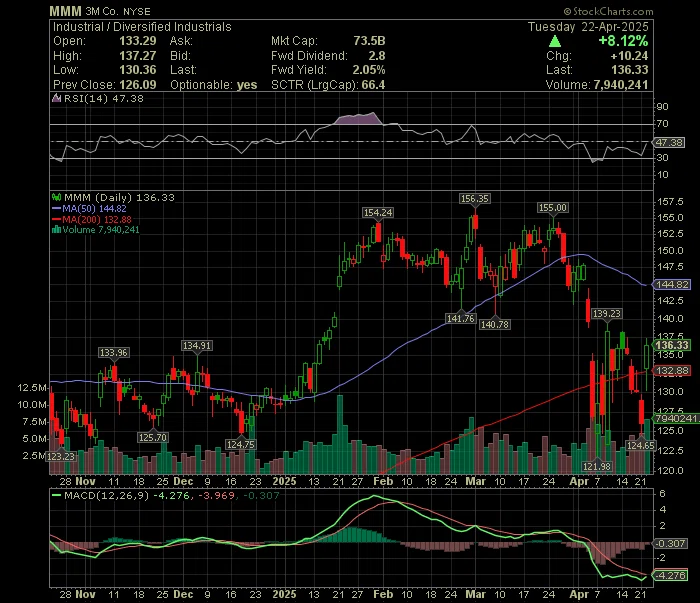700x603 pixels.
Task: Click the MMM Daily candlestick legend icon
Action: pyautogui.click(x=56, y=197)
